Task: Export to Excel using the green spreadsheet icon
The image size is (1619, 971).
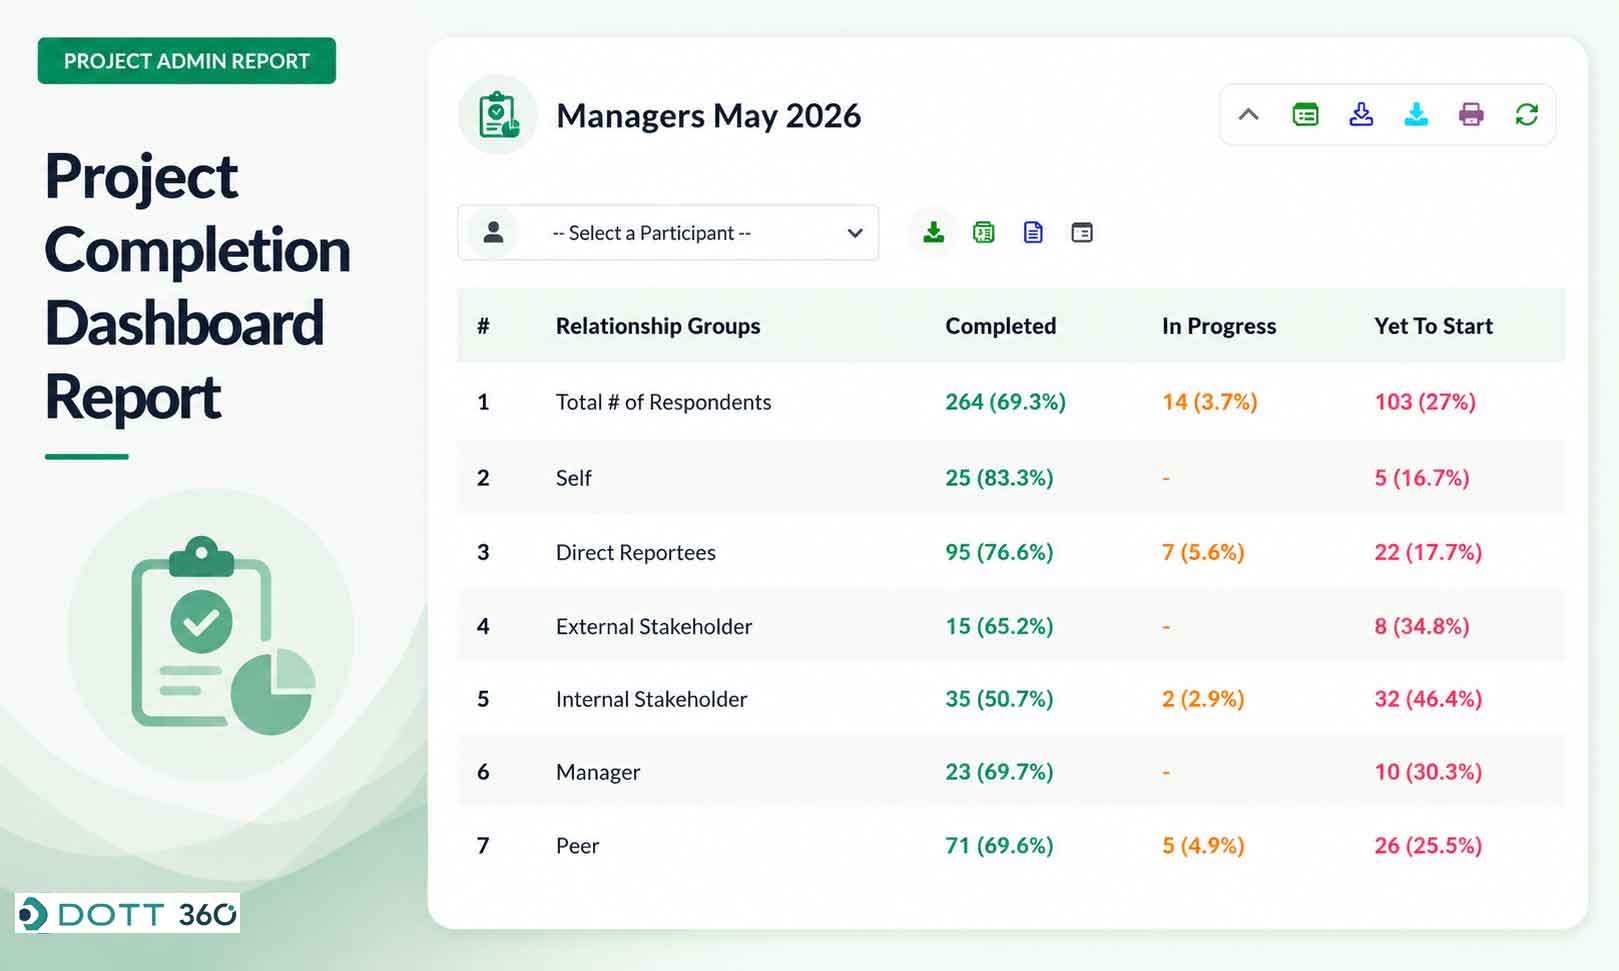Action: (x=984, y=233)
